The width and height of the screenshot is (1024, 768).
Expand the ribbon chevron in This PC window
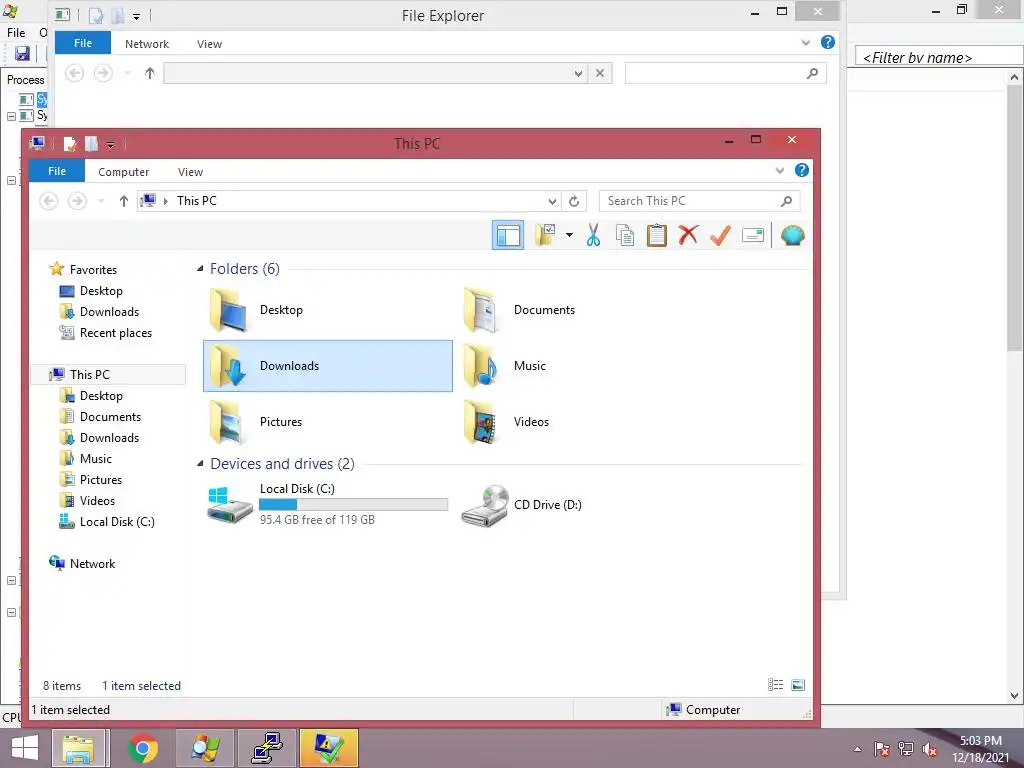point(780,170)
